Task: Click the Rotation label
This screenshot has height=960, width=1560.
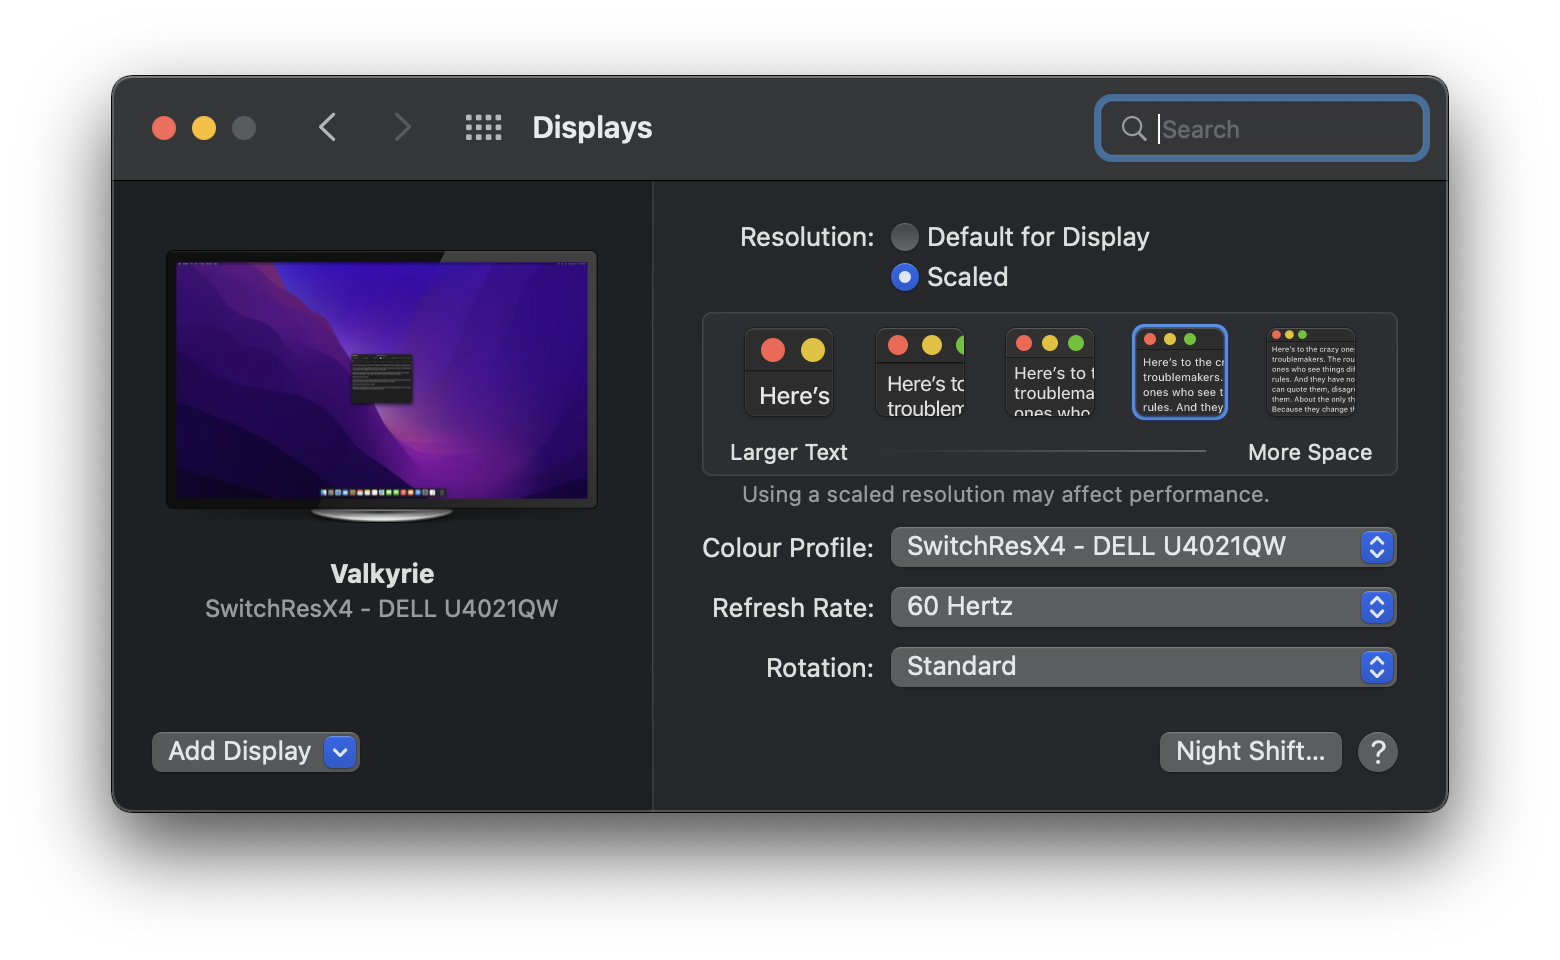Action: pos(820,668)
